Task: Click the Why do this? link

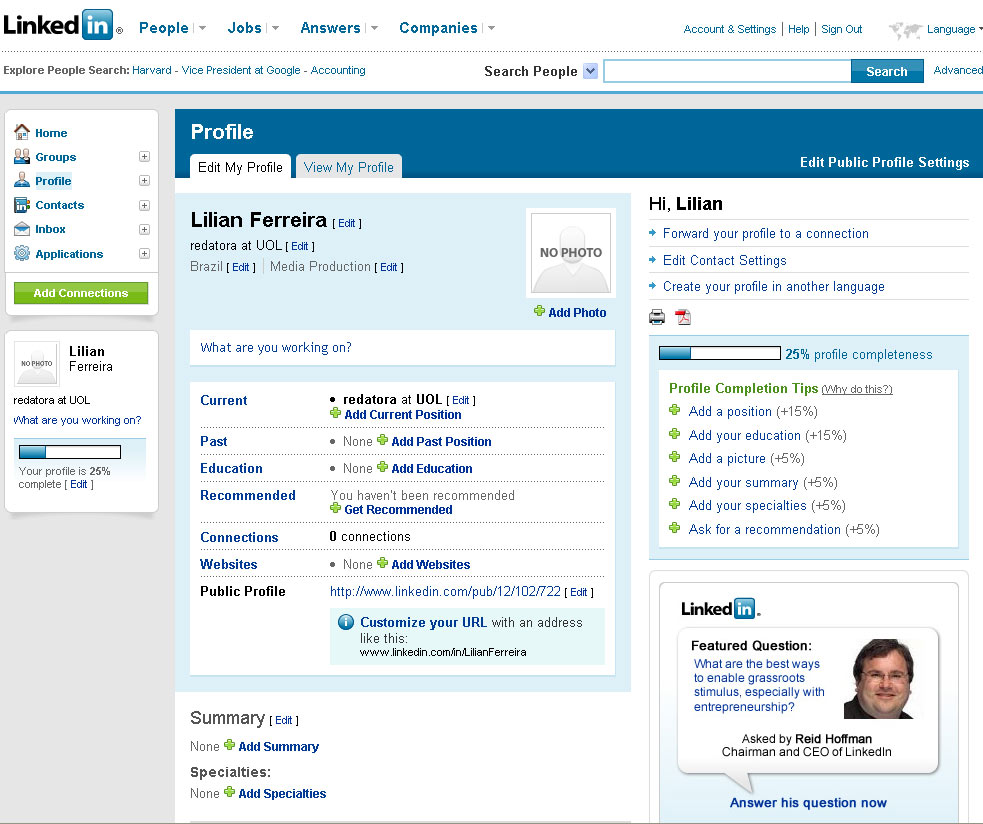Action: [x=857, y=389]
